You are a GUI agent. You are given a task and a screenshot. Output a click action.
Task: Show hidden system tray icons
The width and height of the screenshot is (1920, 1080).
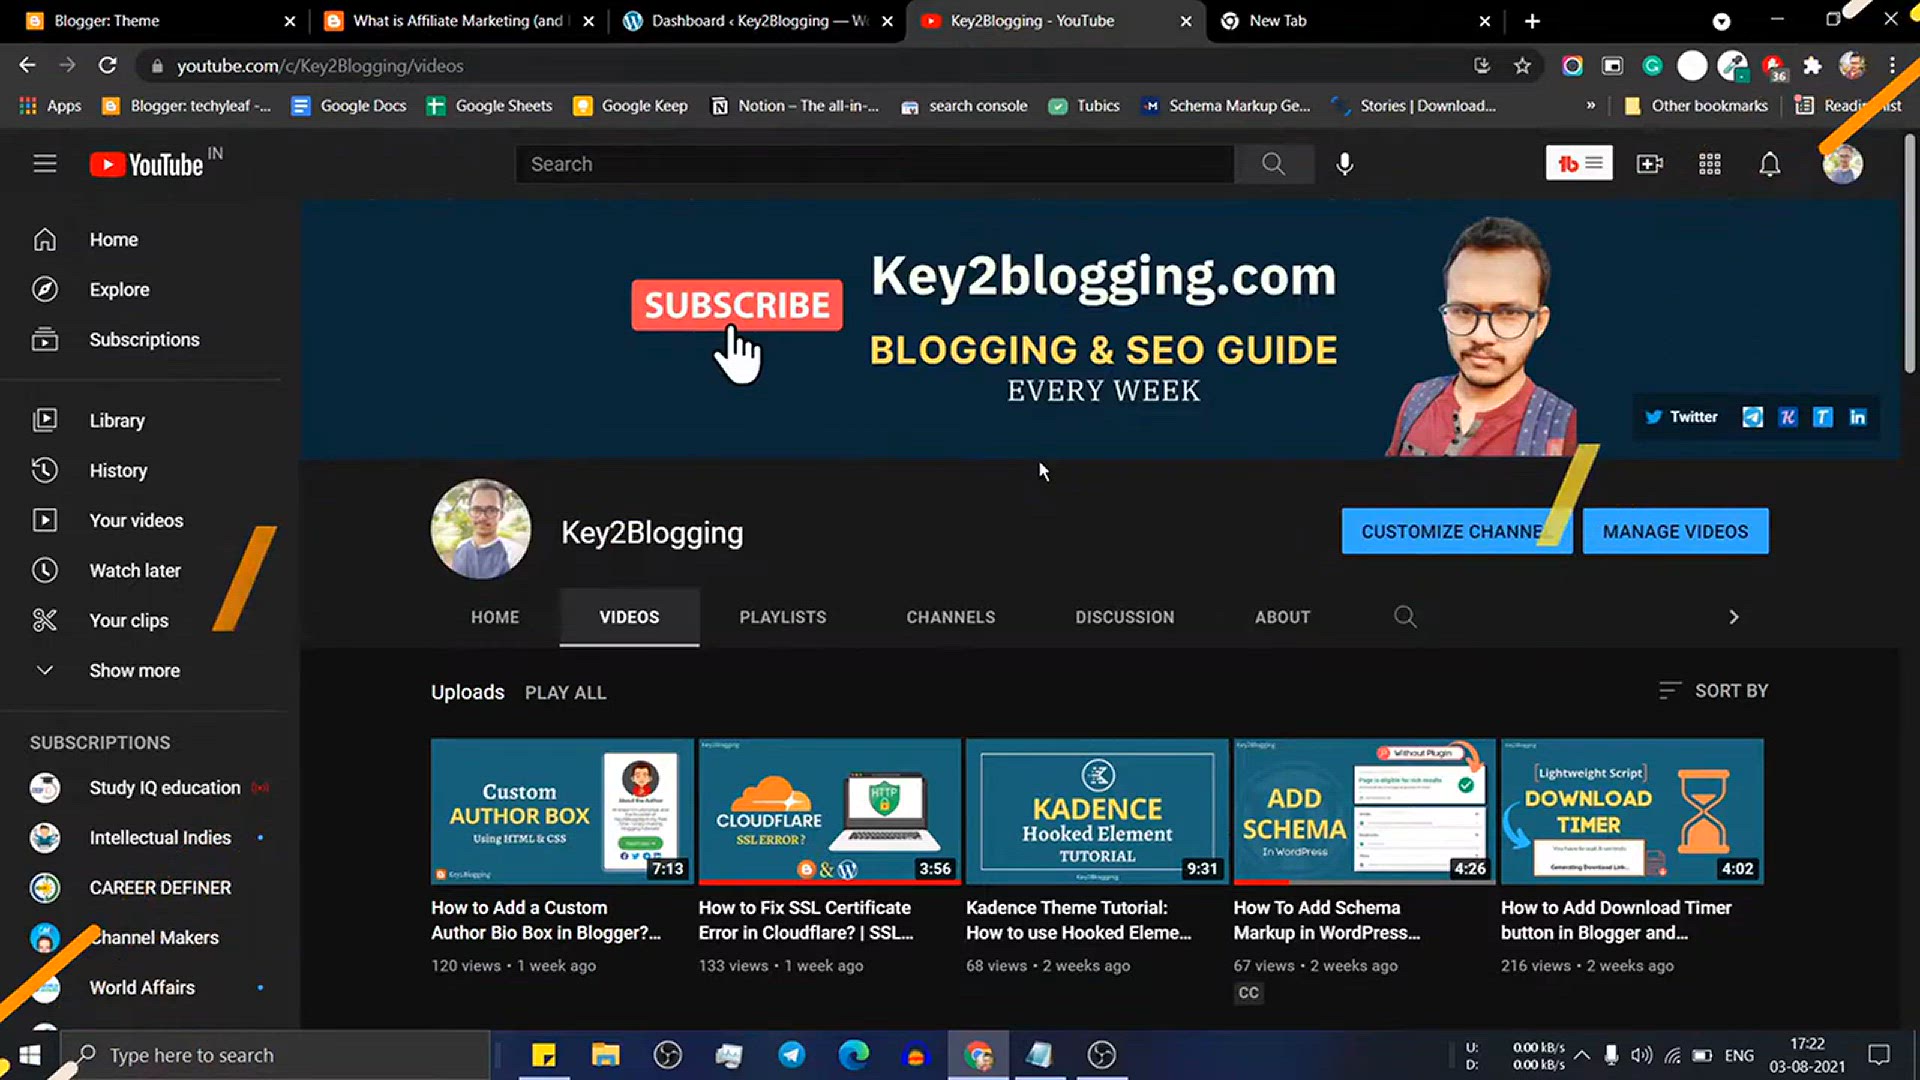pos(1582,1056)
